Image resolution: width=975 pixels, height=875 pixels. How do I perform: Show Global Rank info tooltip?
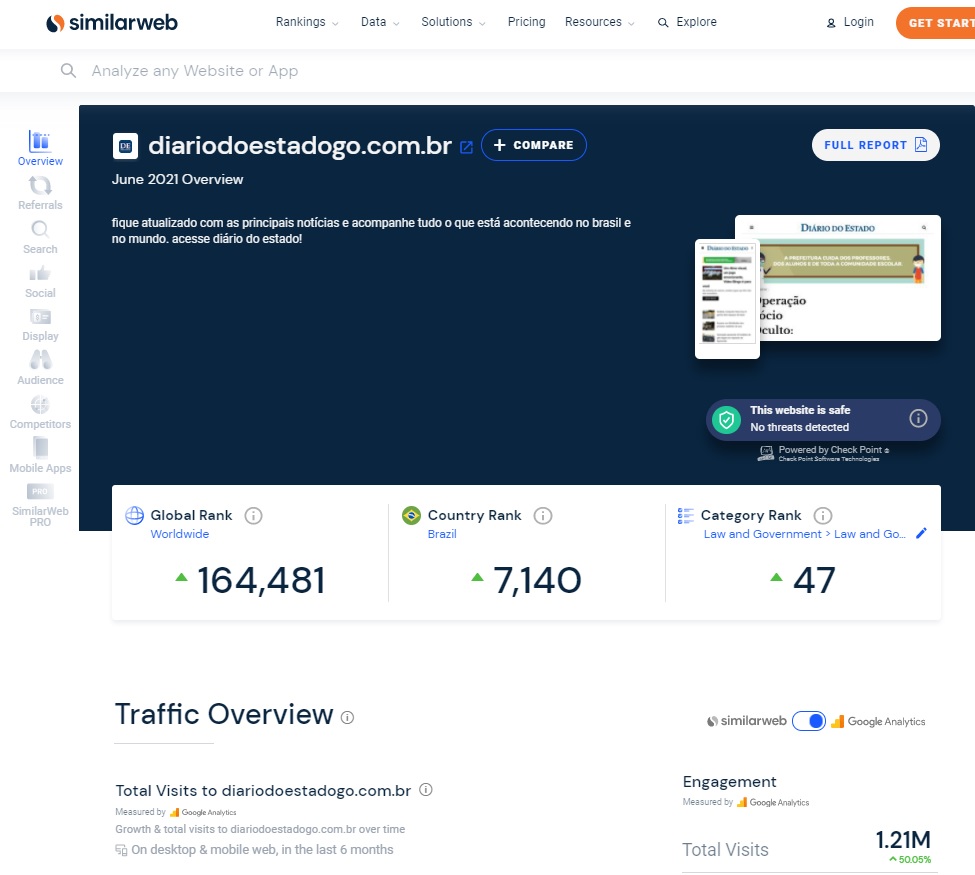253,516
